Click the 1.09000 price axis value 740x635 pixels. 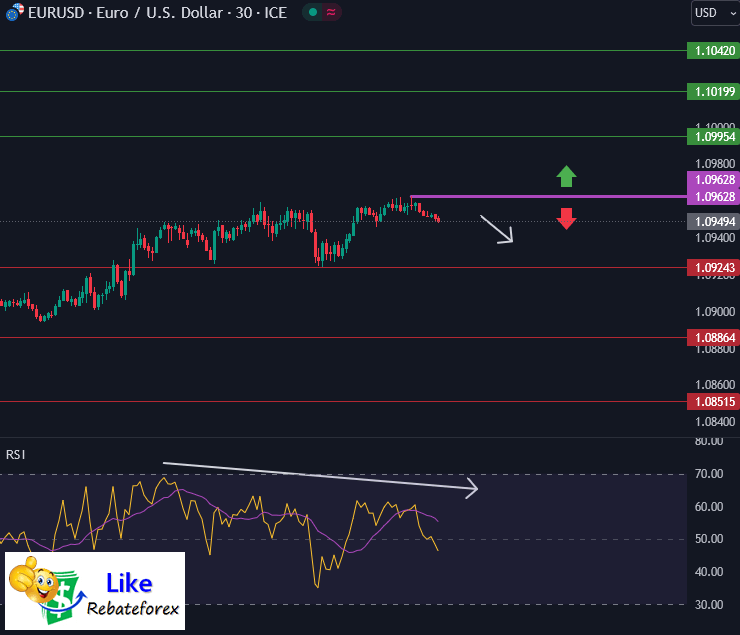tap(715, 312)
